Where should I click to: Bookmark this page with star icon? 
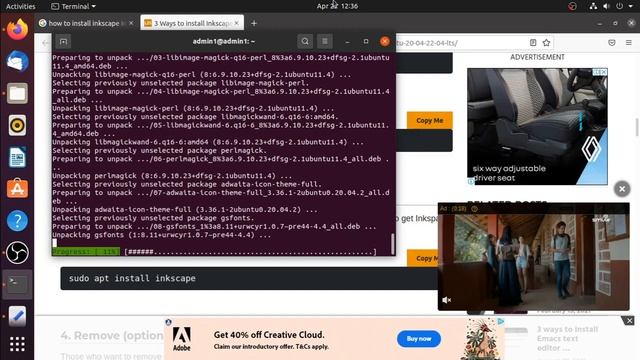tap(546, 42)
